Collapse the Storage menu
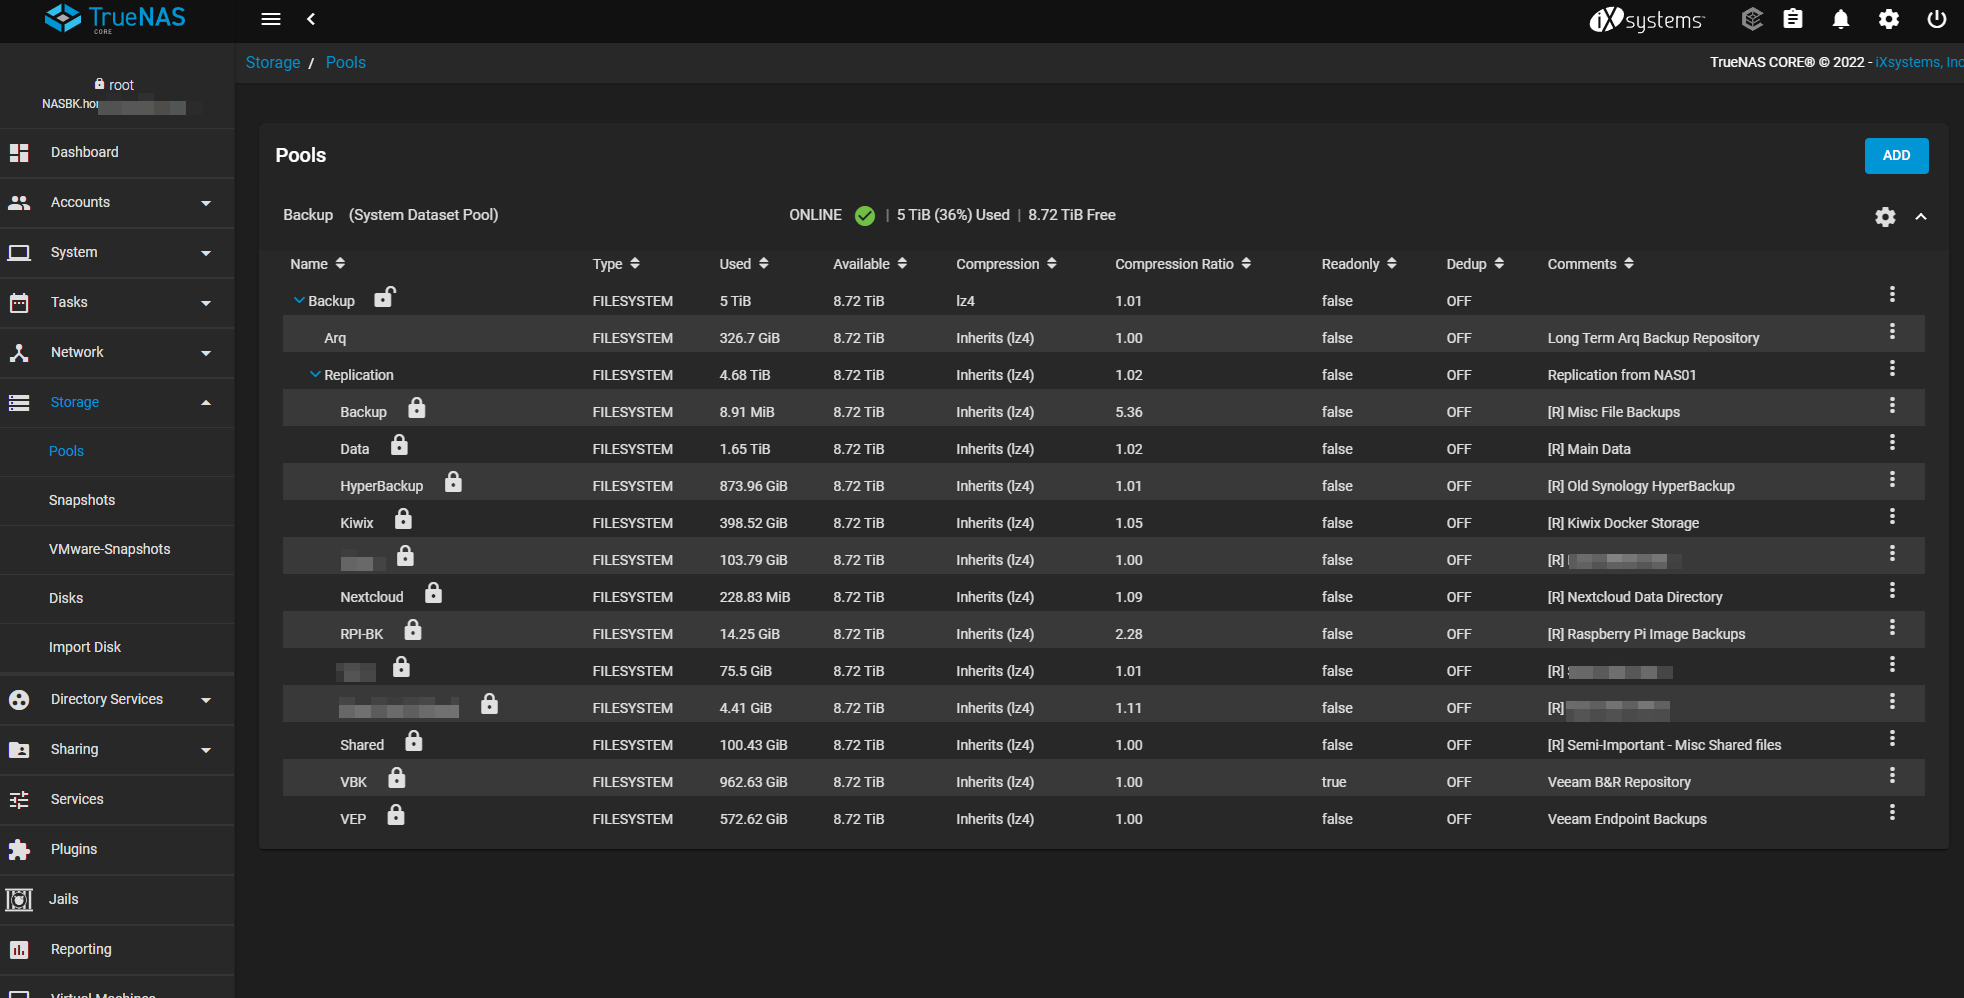 point(117,403)
